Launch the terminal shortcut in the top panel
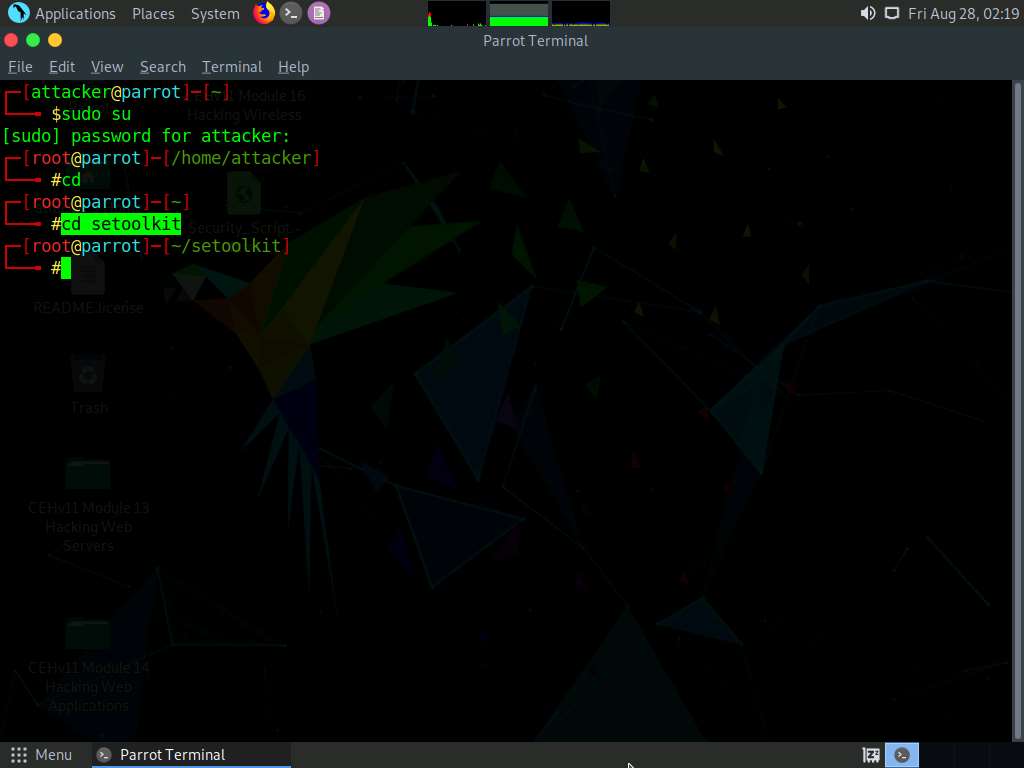Viewport: 1024px width, 768px height. click(x=291, y=13)
